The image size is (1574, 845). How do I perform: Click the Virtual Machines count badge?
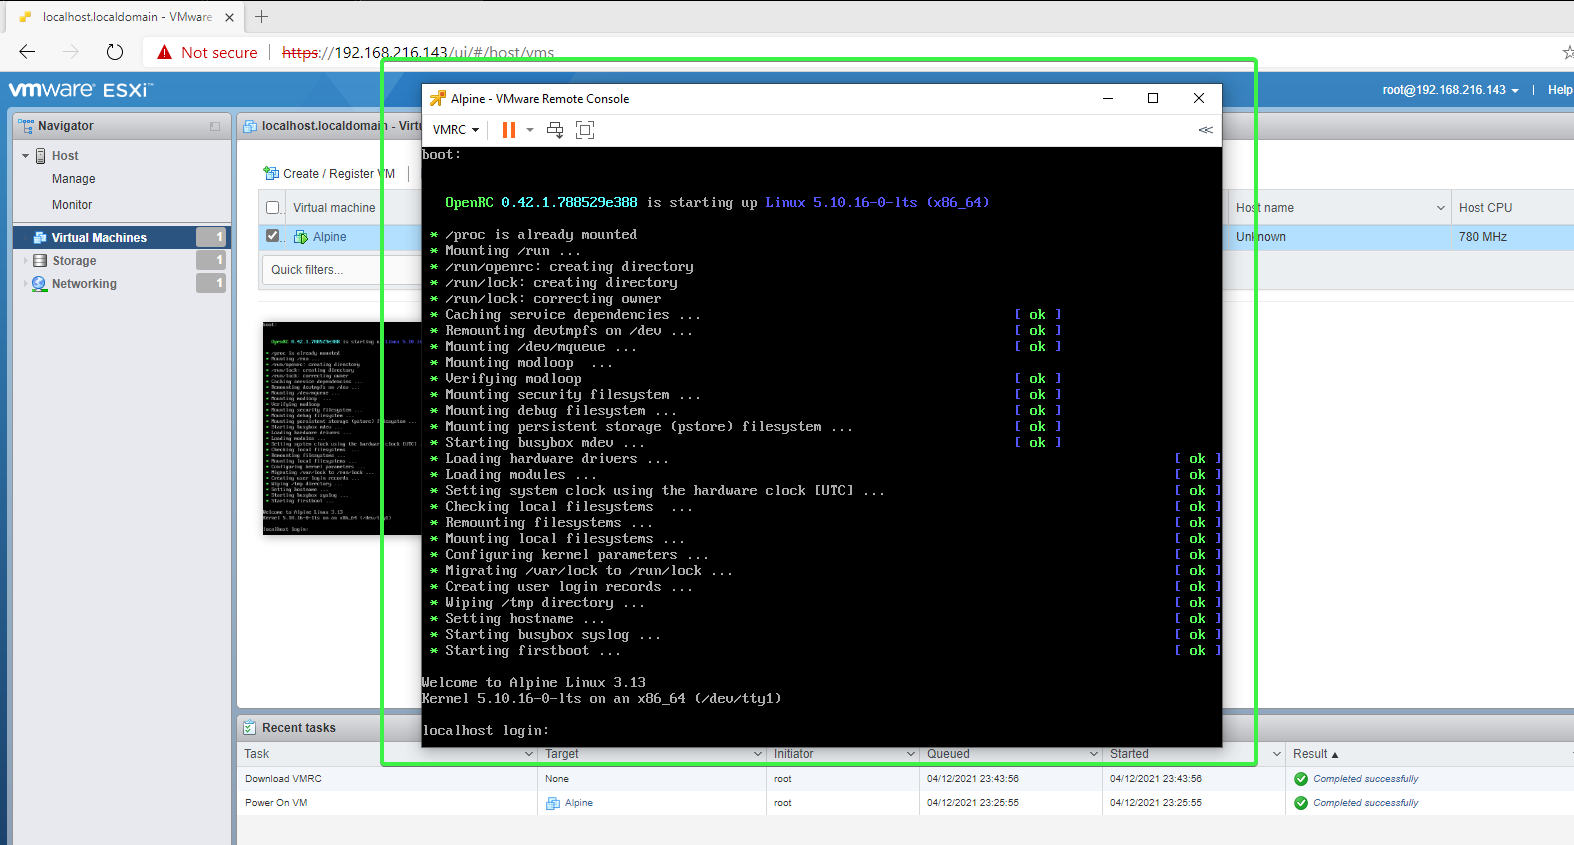tap(211, 237)
